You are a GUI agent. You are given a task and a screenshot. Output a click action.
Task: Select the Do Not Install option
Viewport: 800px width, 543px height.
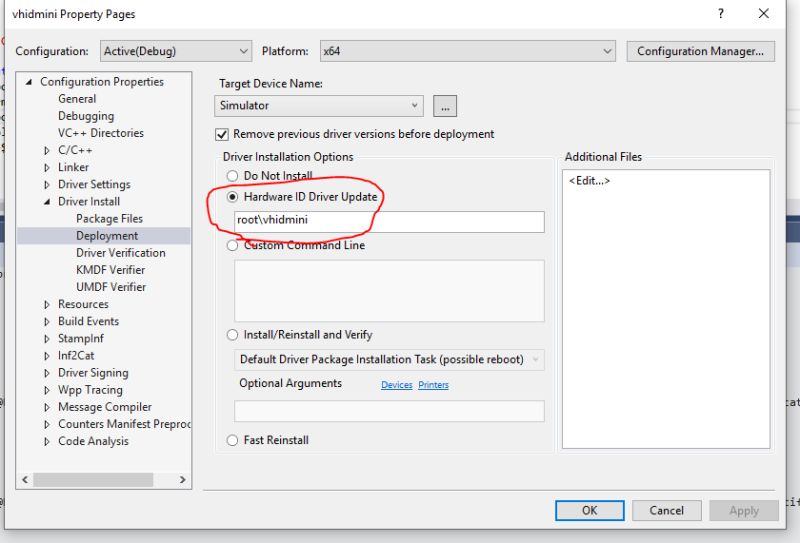232,176
